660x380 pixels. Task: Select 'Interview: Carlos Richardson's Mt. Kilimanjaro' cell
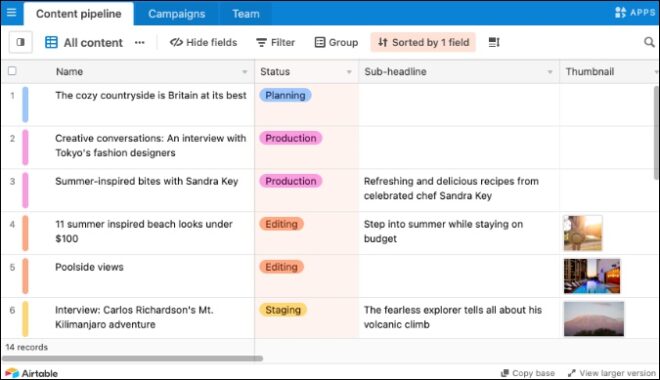[134, 317]
